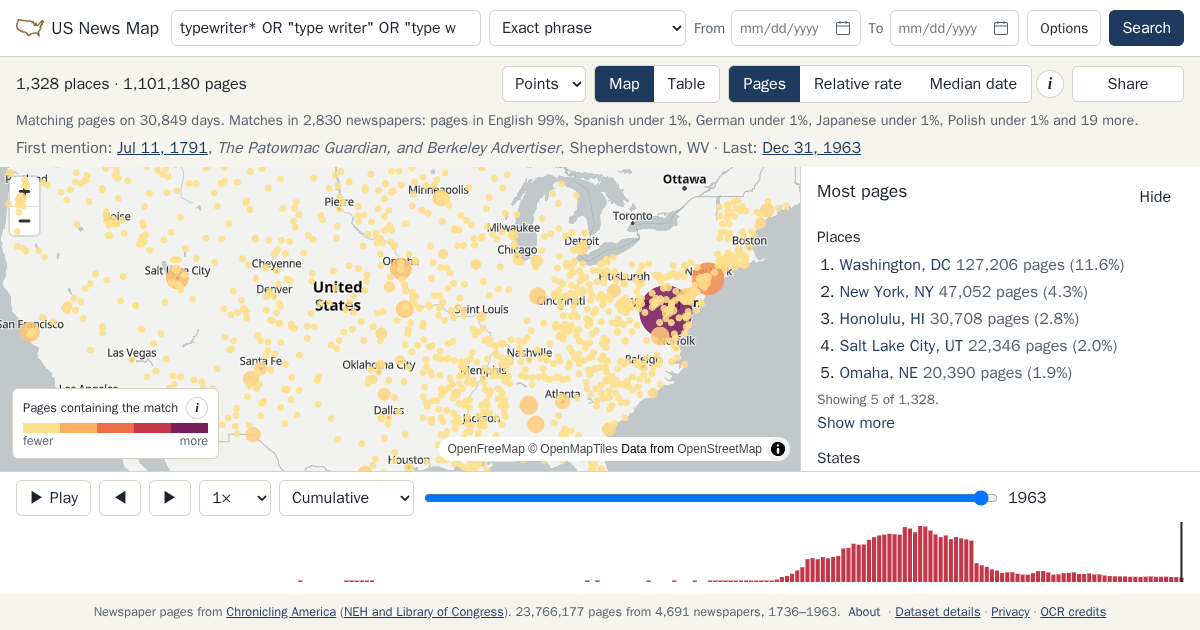Click the year timeline slider handle

click(982, 498)
